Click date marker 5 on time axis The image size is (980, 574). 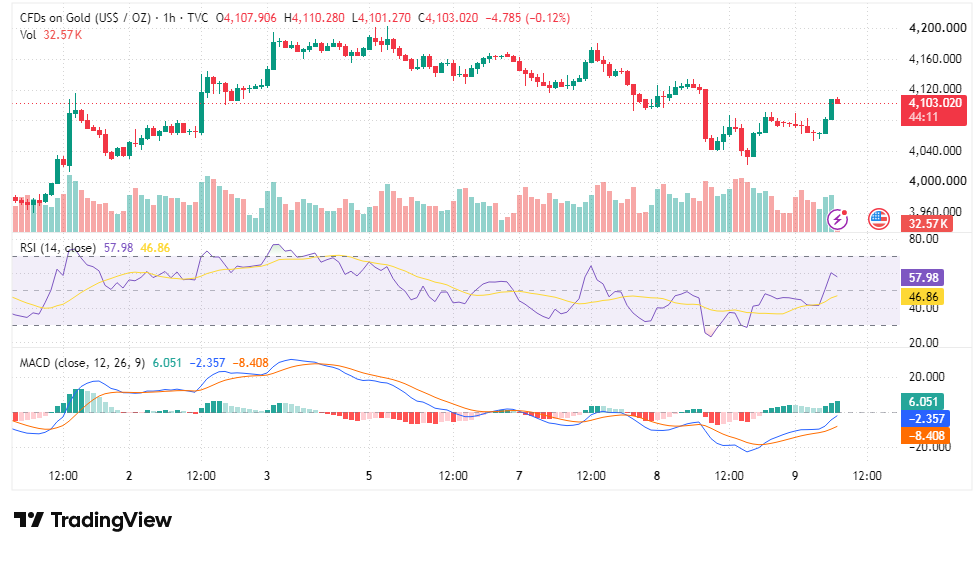[369, 476]
